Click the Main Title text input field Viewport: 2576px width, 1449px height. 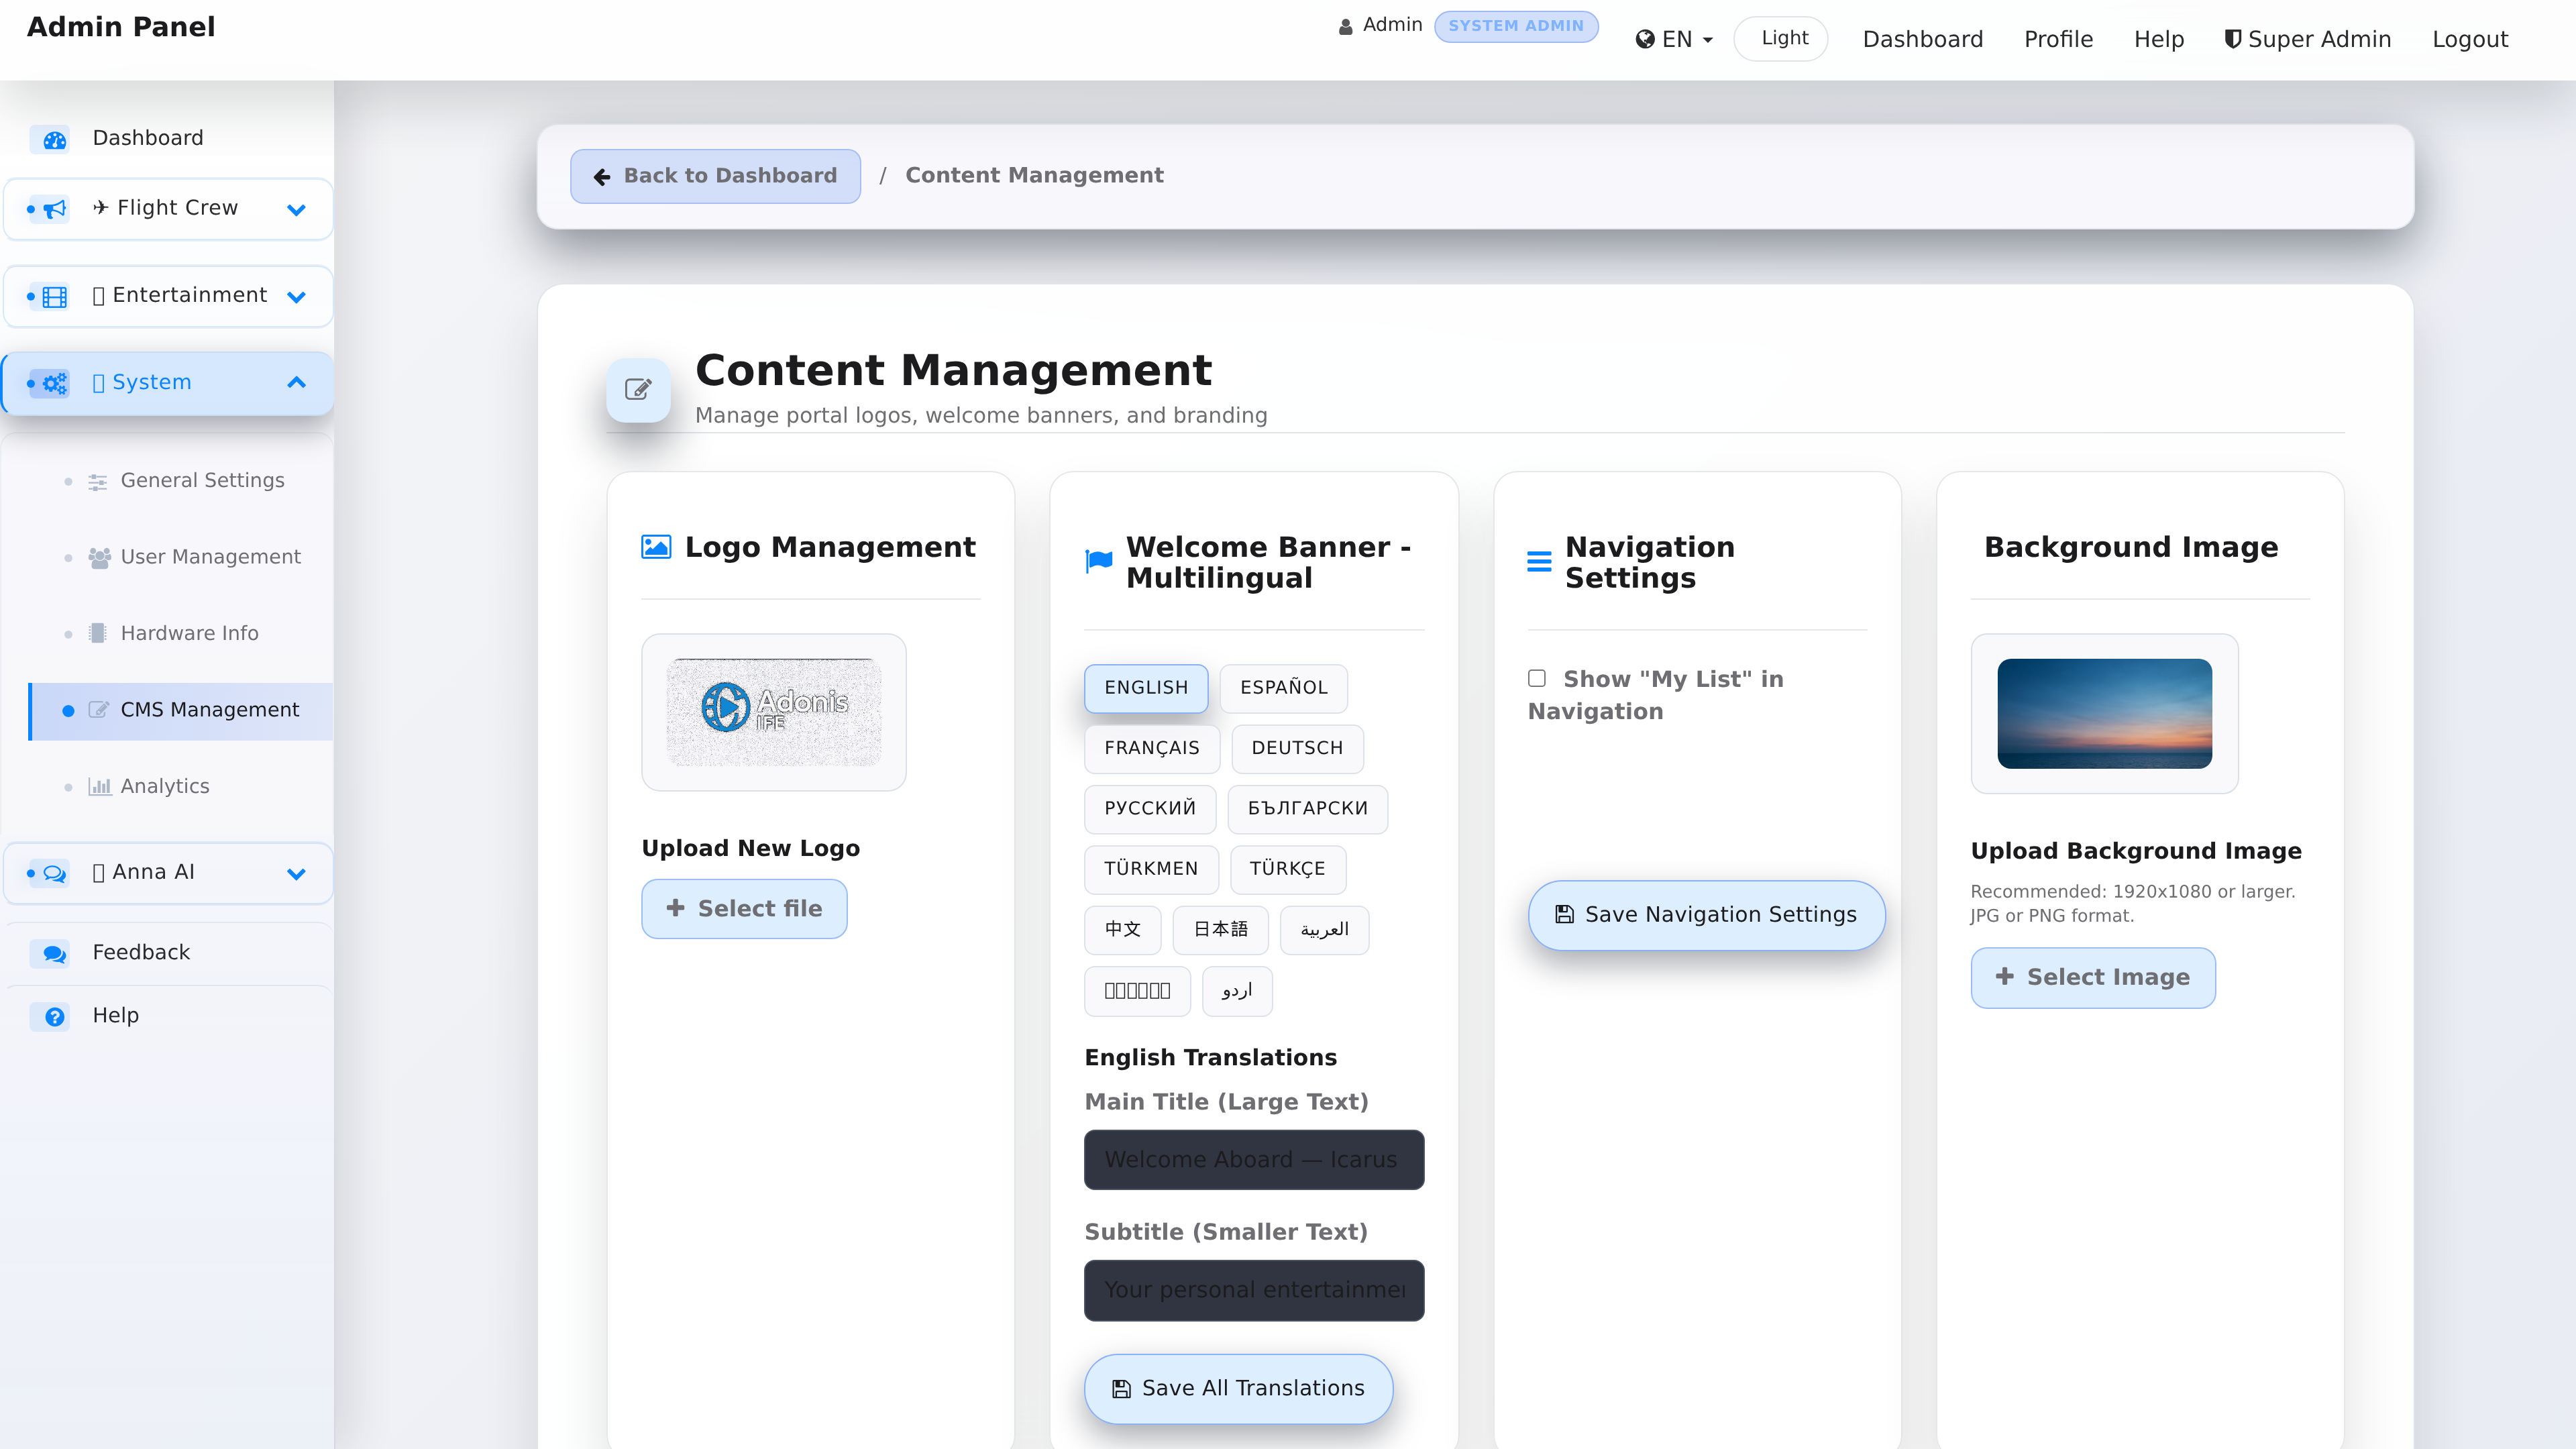(1254, 1160)
